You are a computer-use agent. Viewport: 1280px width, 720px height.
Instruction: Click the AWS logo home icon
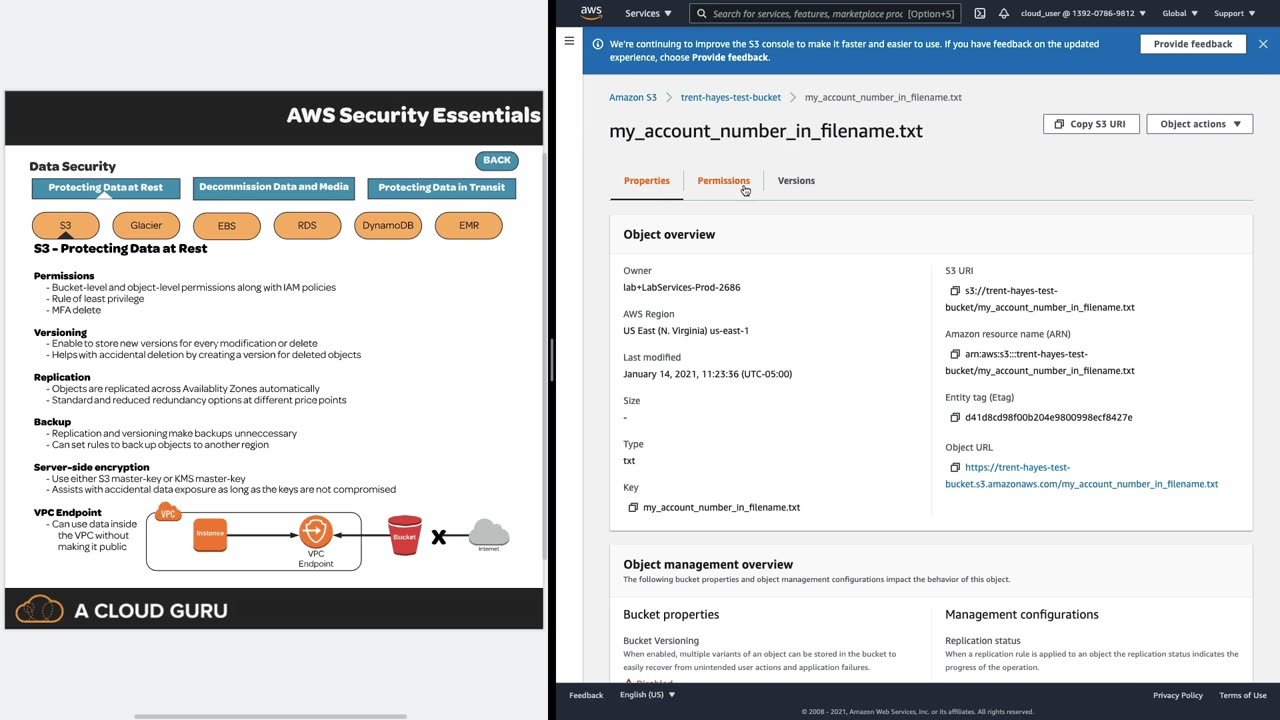click(591, 13)
